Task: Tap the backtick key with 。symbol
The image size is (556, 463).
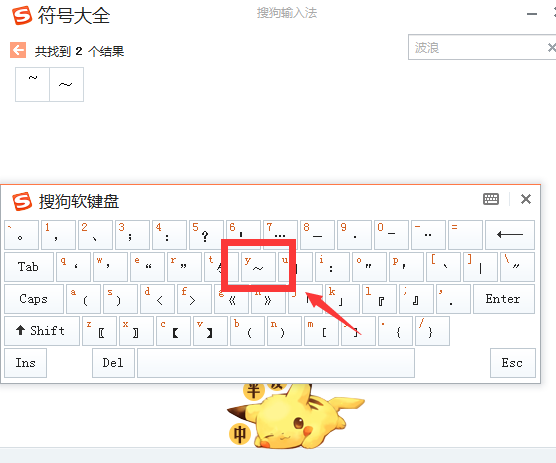Action: tap(21, 235)
